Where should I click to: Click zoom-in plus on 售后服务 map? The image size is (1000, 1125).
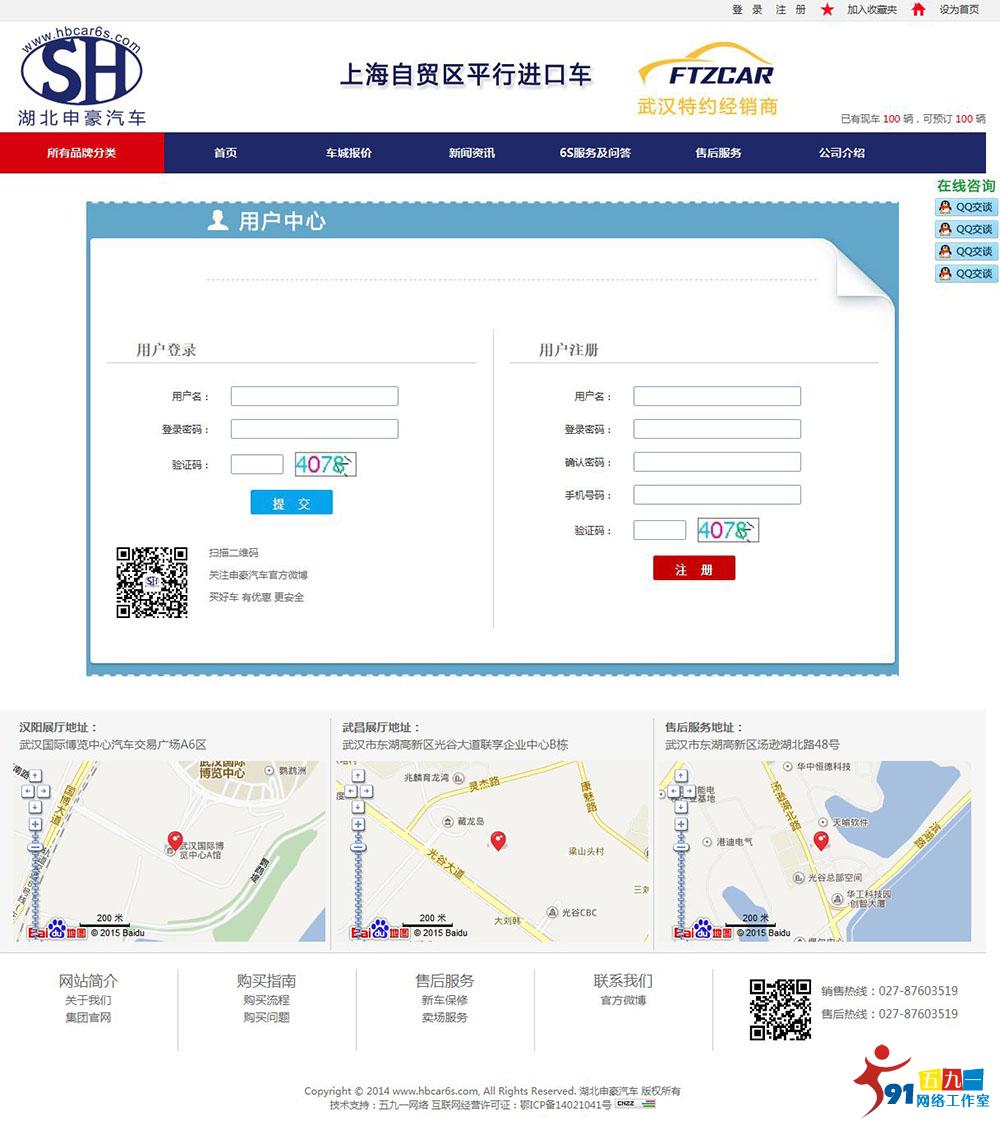click(681, 824)
